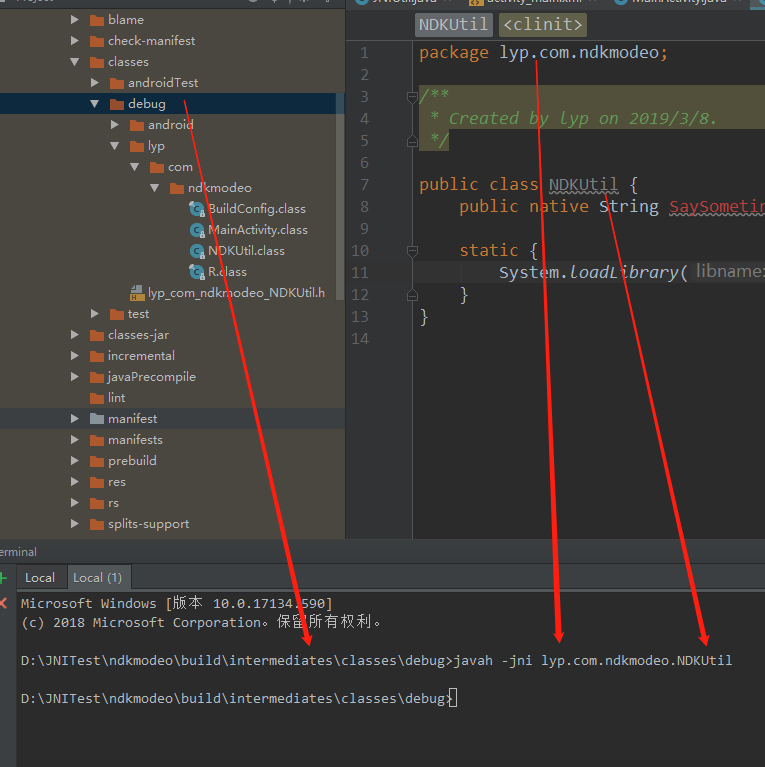Viewport: 765px width, 767px height.
Task: Collapse the debug folder arrow
Action: click(x=95, y=104)
